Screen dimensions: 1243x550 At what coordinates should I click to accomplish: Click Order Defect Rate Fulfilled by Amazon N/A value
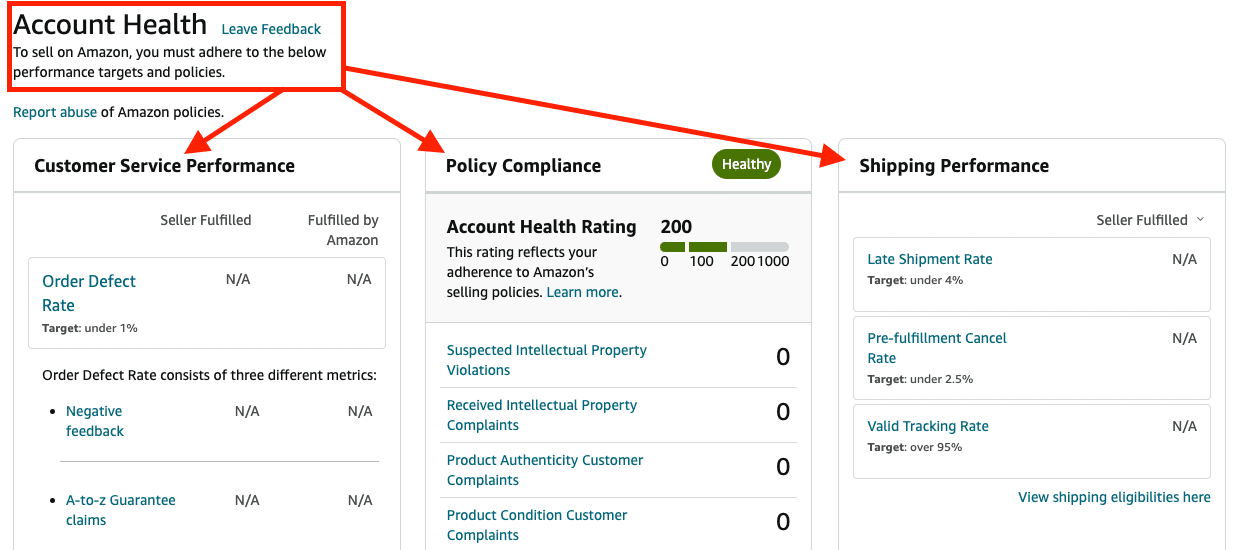tap(359, 279)
